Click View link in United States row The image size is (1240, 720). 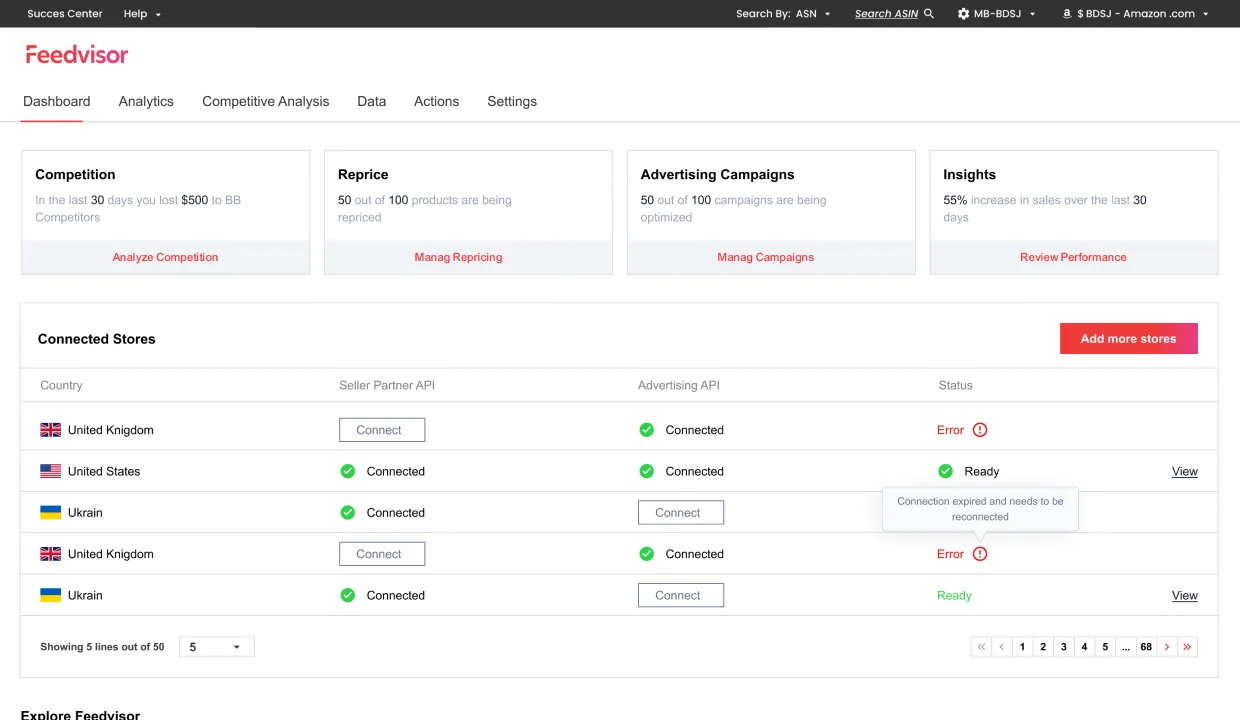click(x=1185, y=471)
